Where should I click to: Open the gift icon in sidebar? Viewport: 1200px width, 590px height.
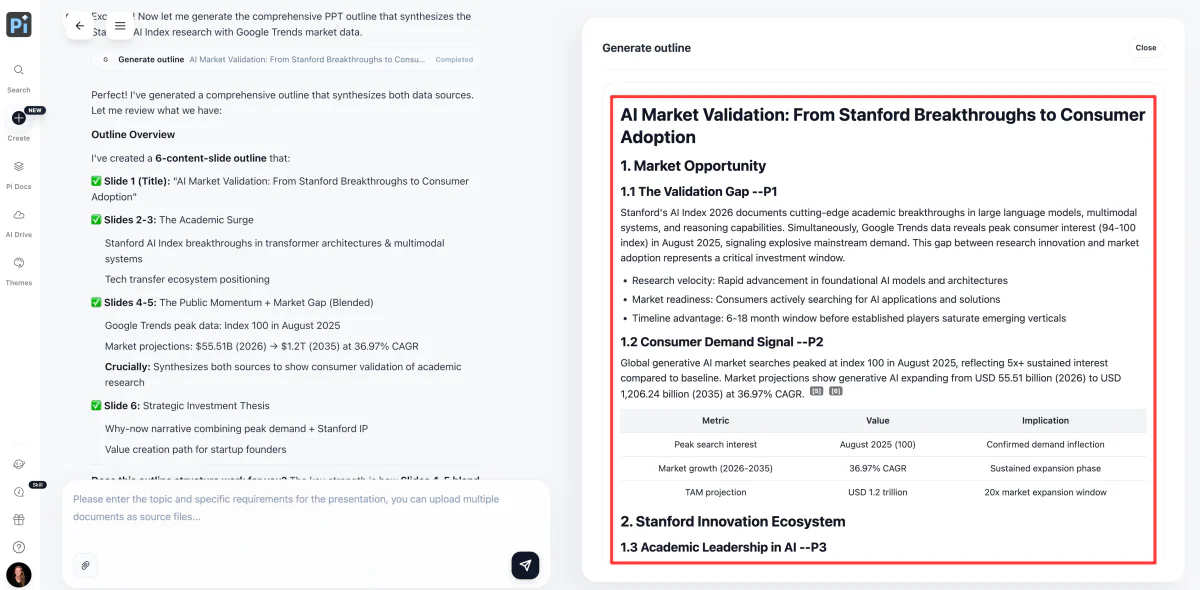tap(19, 519)
